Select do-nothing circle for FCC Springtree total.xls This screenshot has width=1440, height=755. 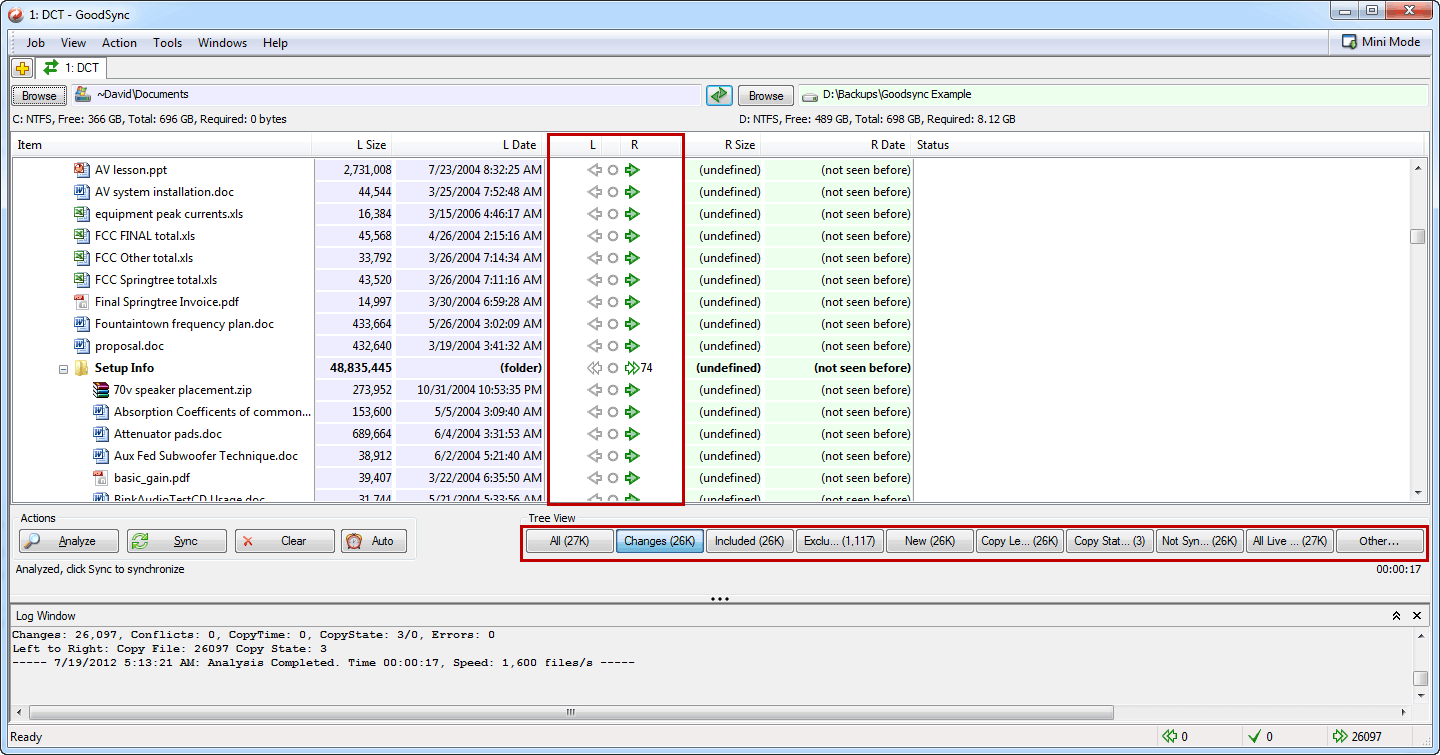(613, 280)
